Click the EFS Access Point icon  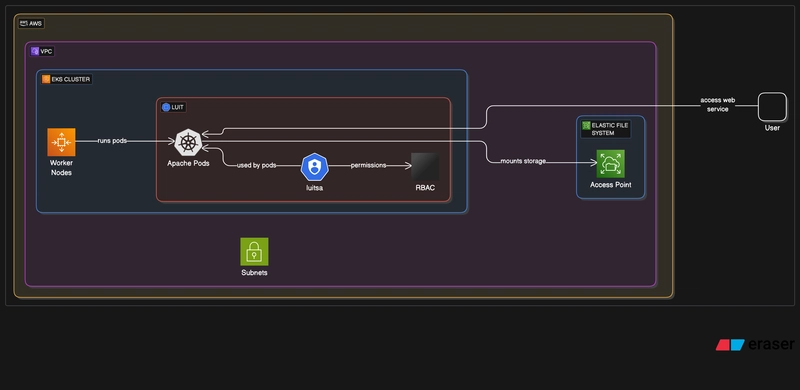(x=610, y=163)
